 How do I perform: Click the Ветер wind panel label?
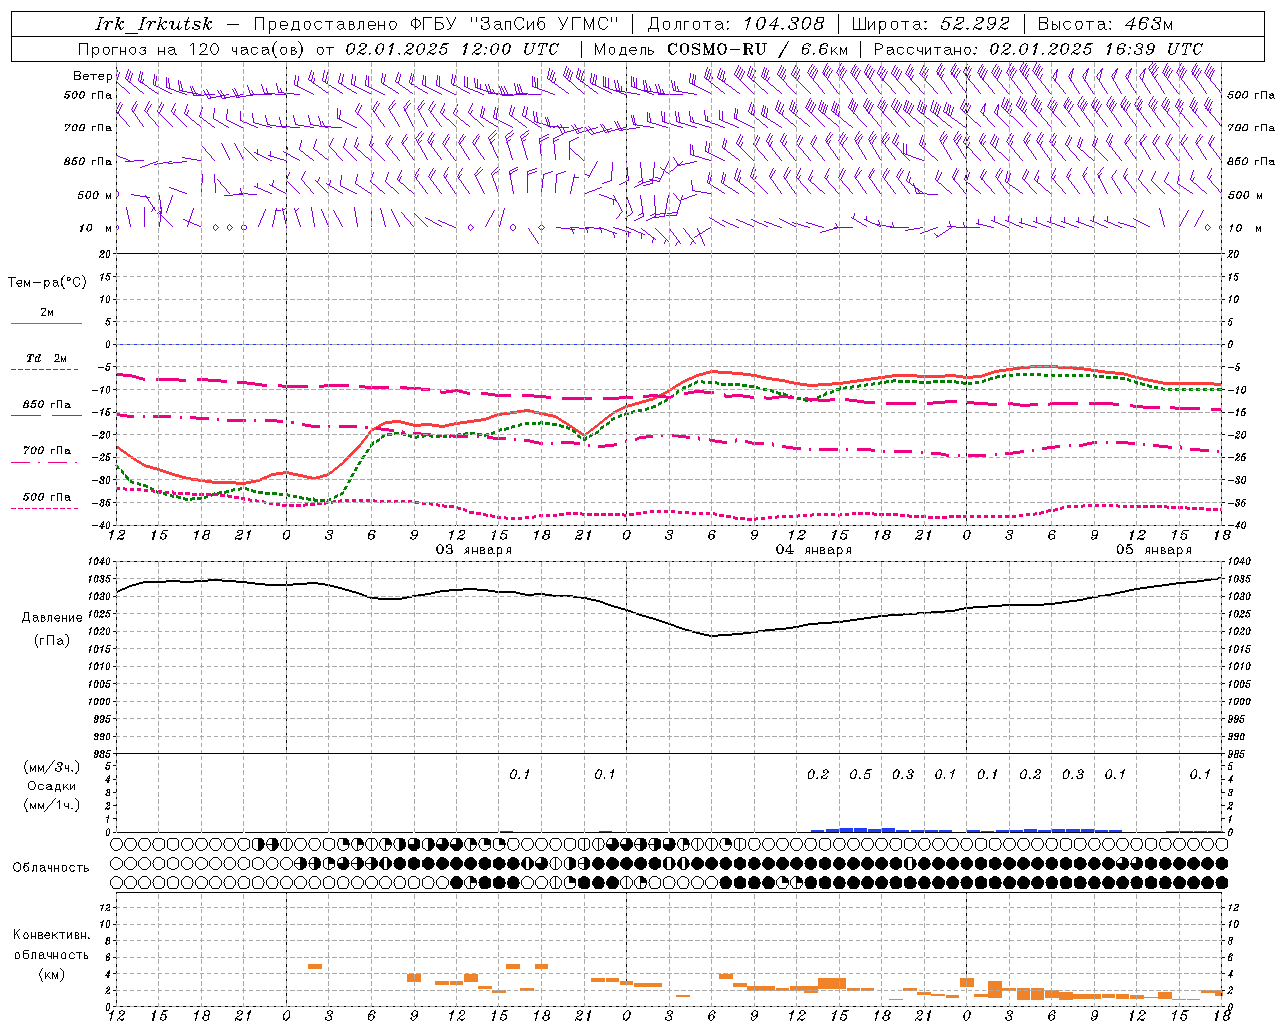[92, 76]
